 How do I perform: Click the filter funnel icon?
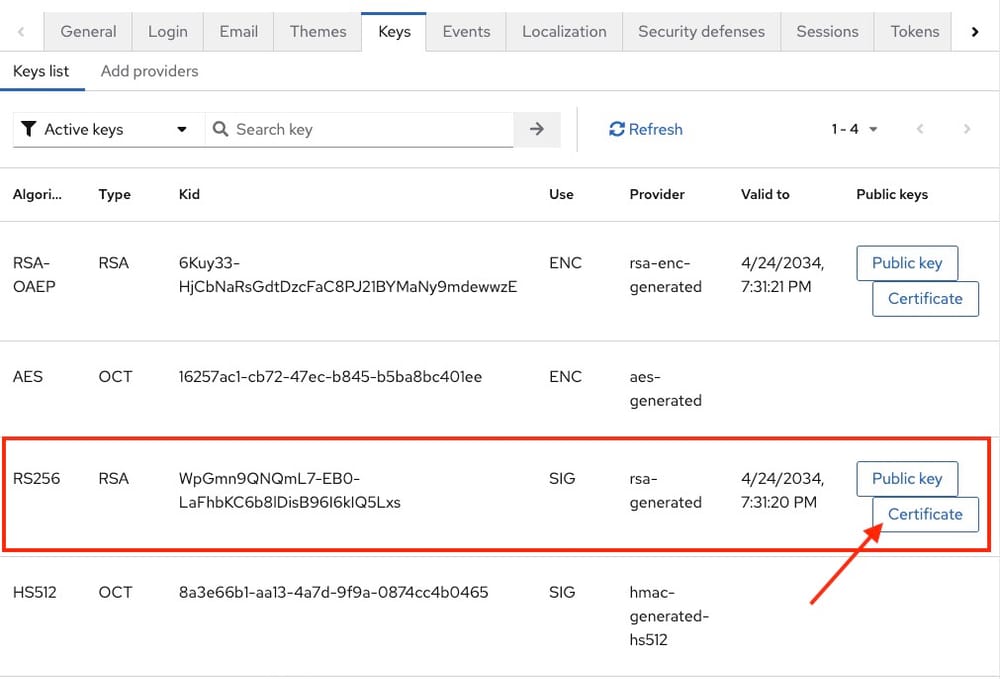29,129
